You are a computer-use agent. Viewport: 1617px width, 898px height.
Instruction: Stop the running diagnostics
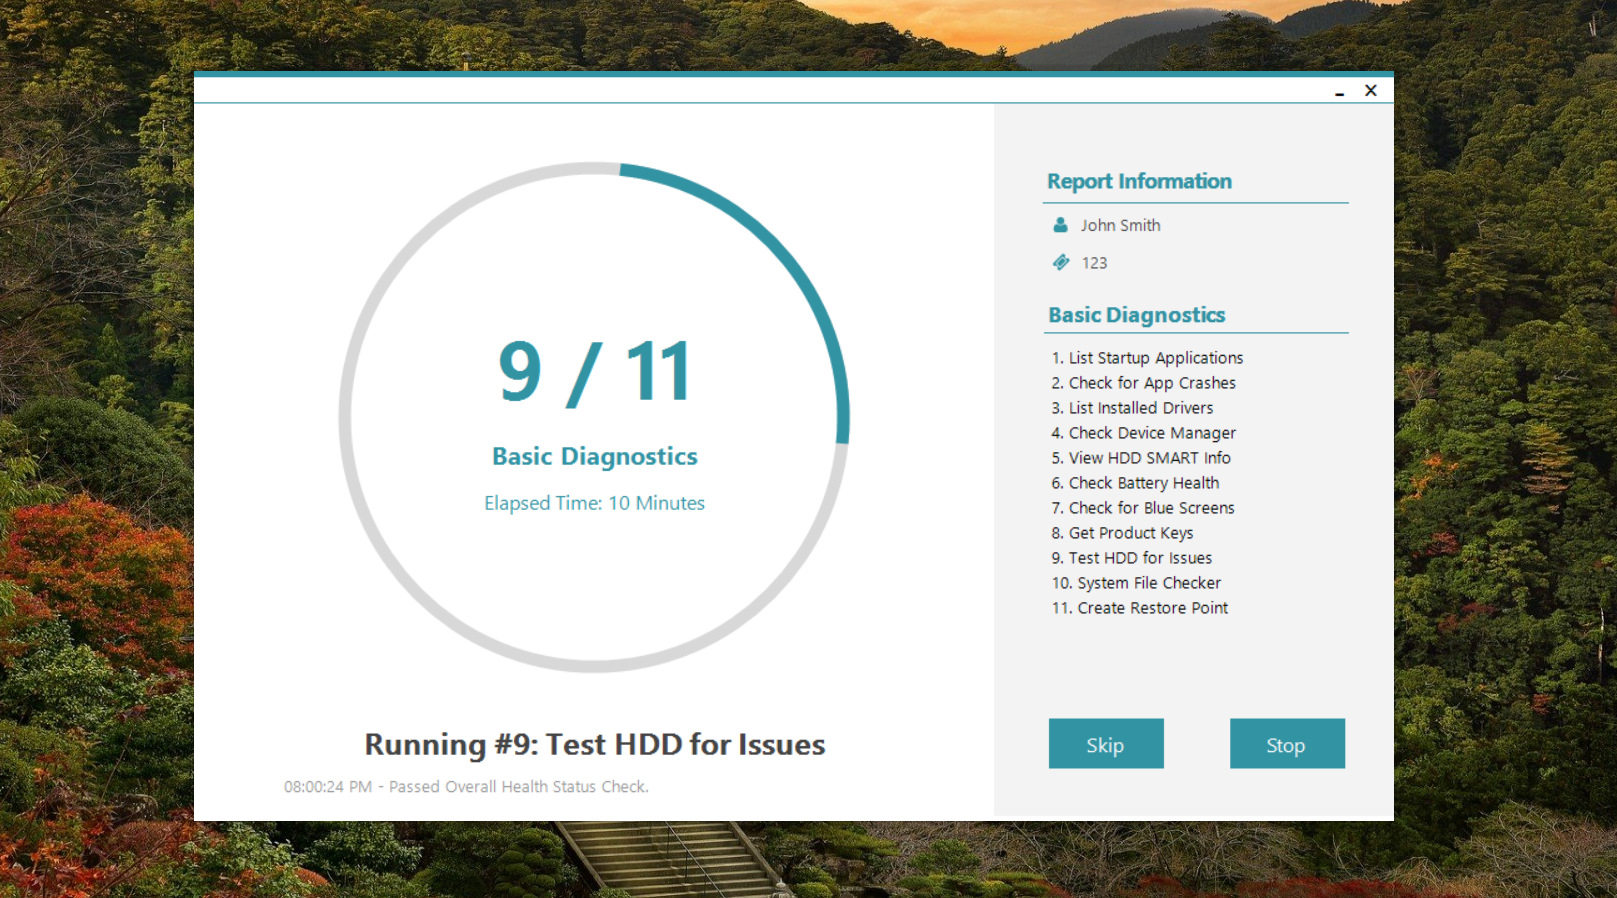pos(1287,743)
